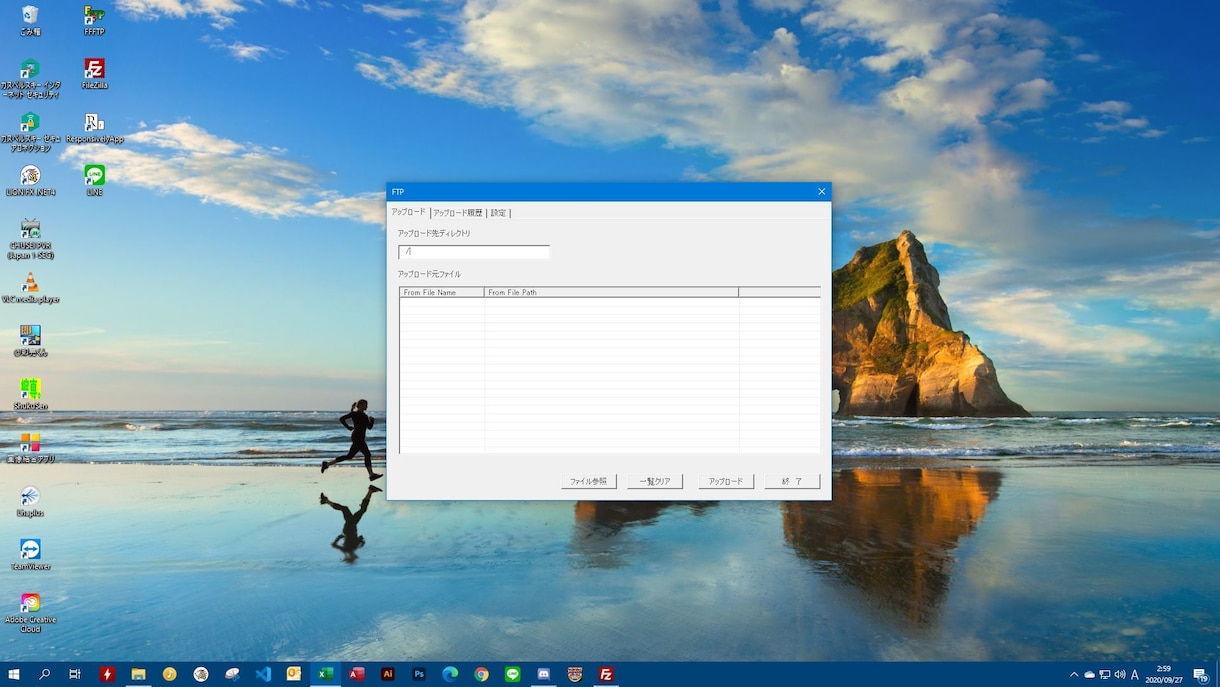
Task: Open the volume control in the system tray
Action: coord(1119,674)
